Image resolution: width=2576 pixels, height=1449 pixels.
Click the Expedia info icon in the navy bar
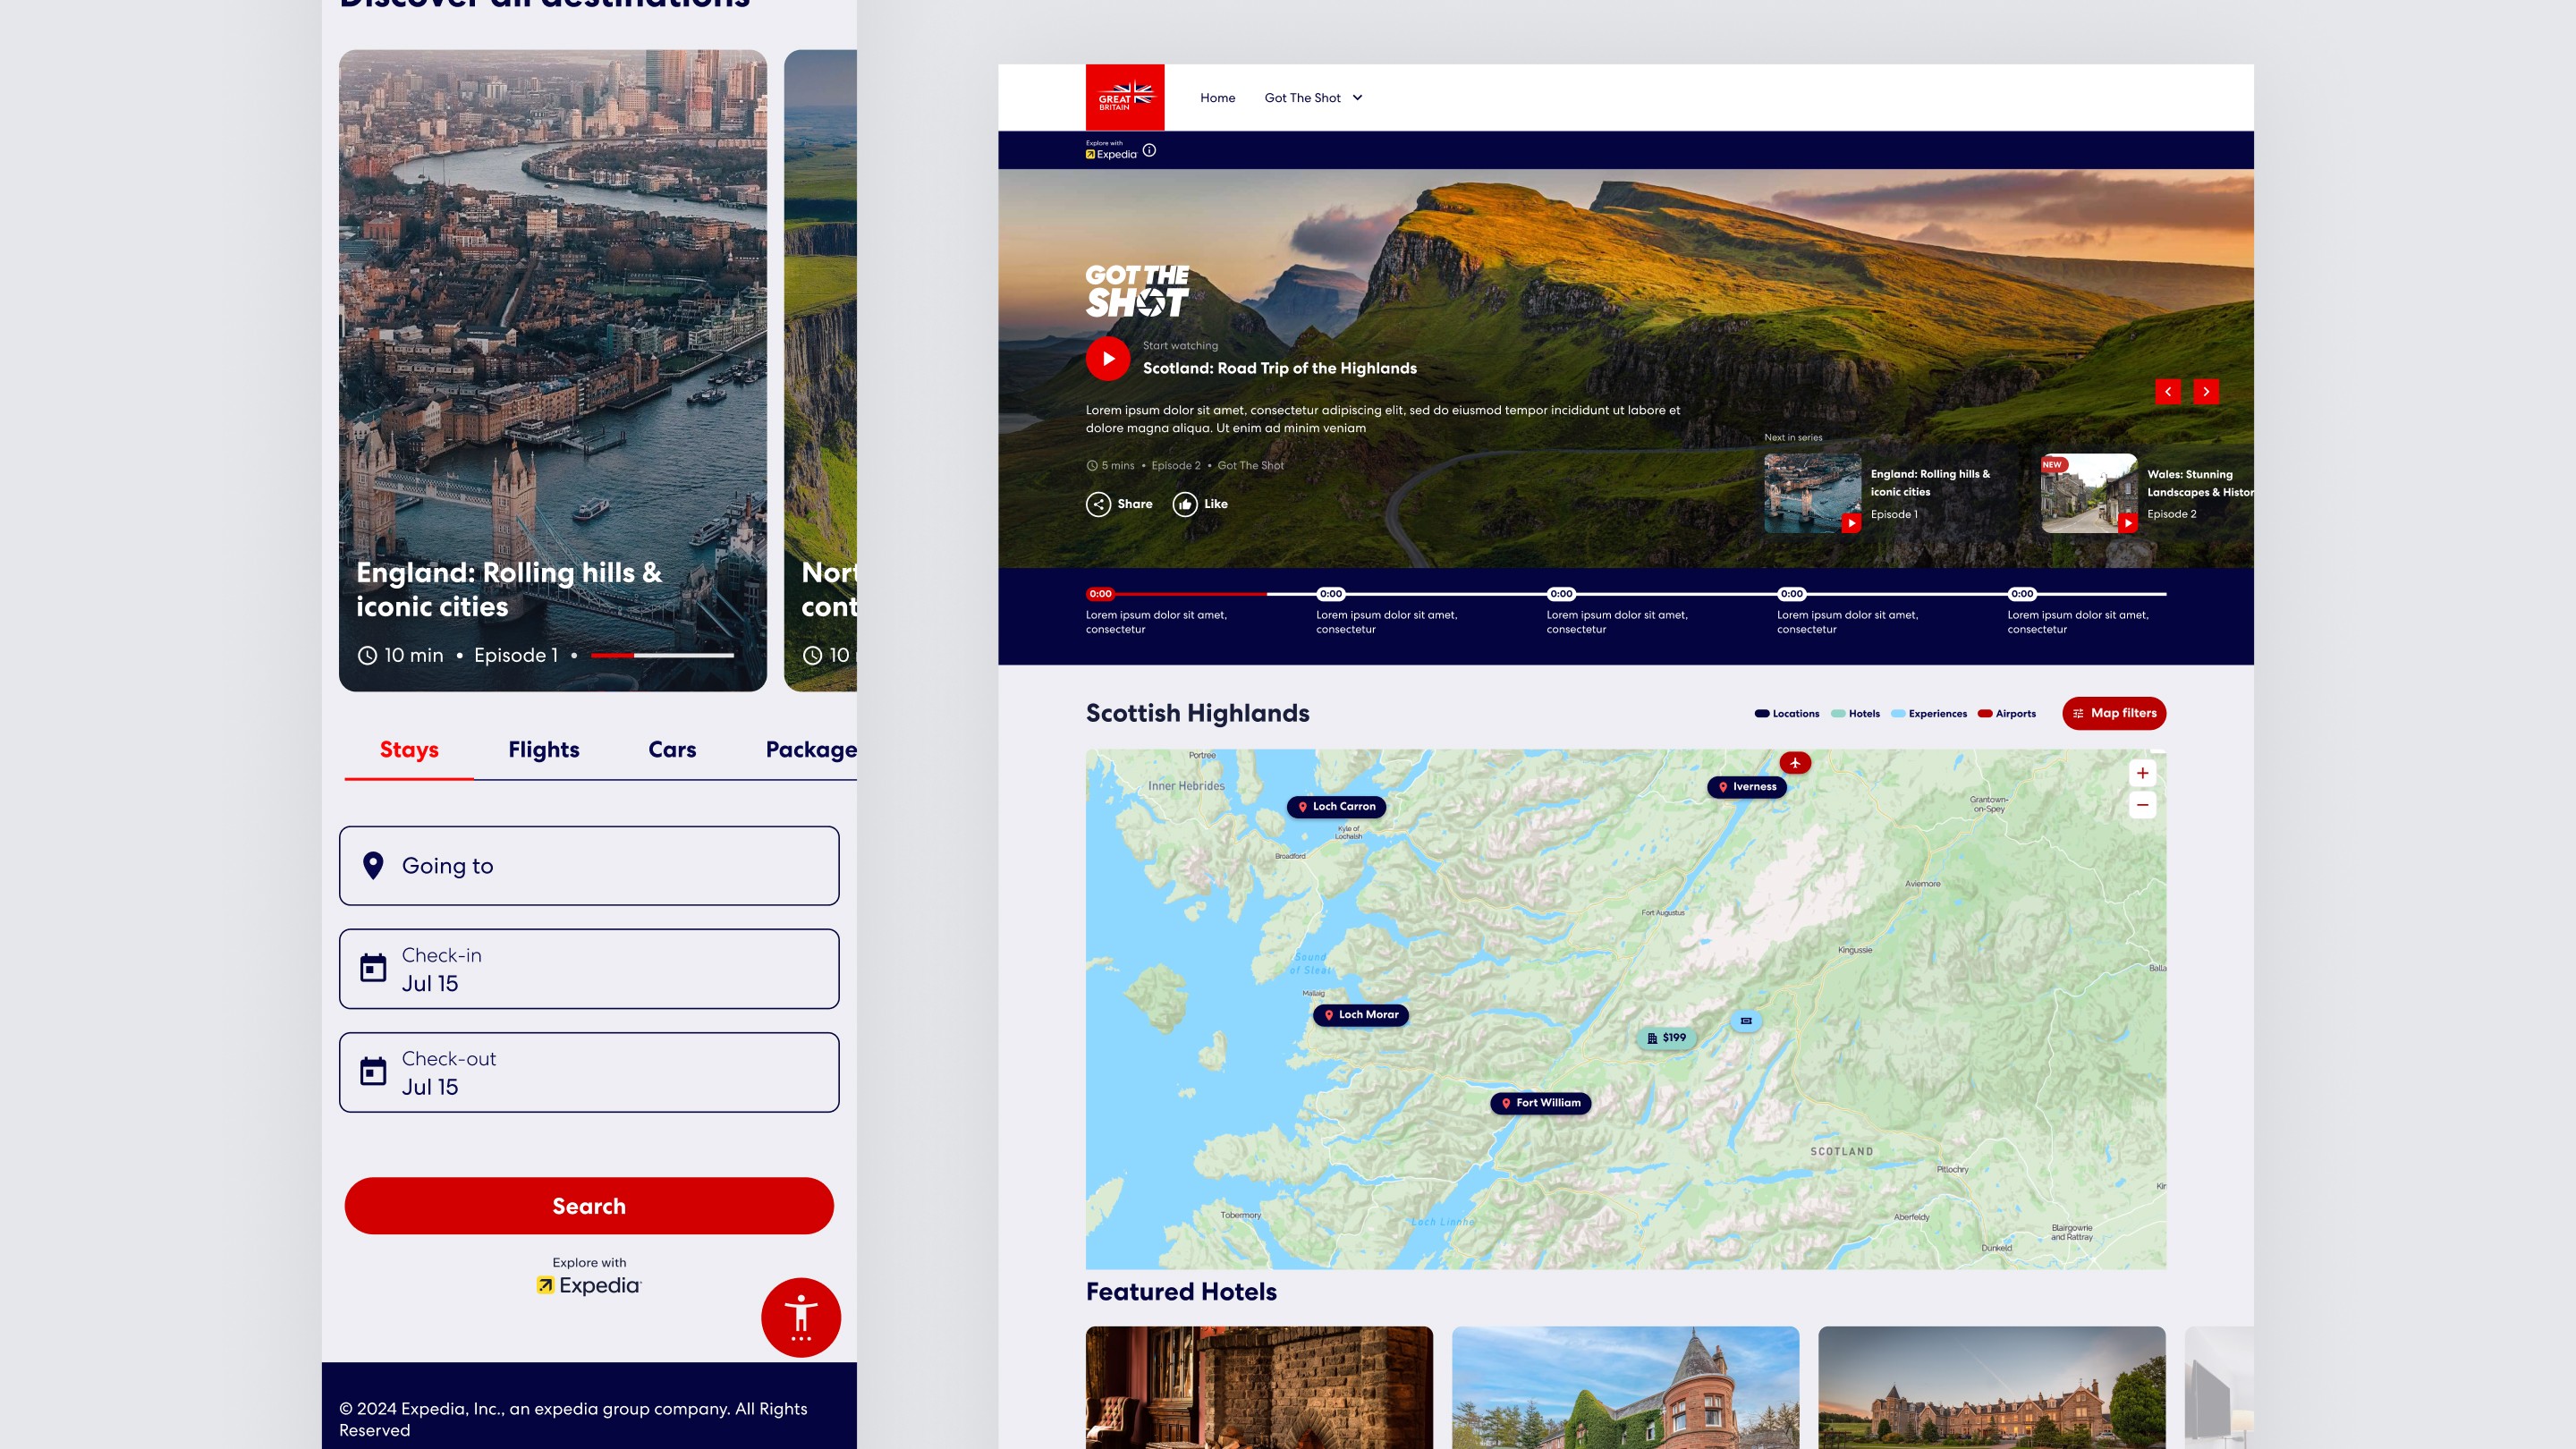click(1149, 151)
